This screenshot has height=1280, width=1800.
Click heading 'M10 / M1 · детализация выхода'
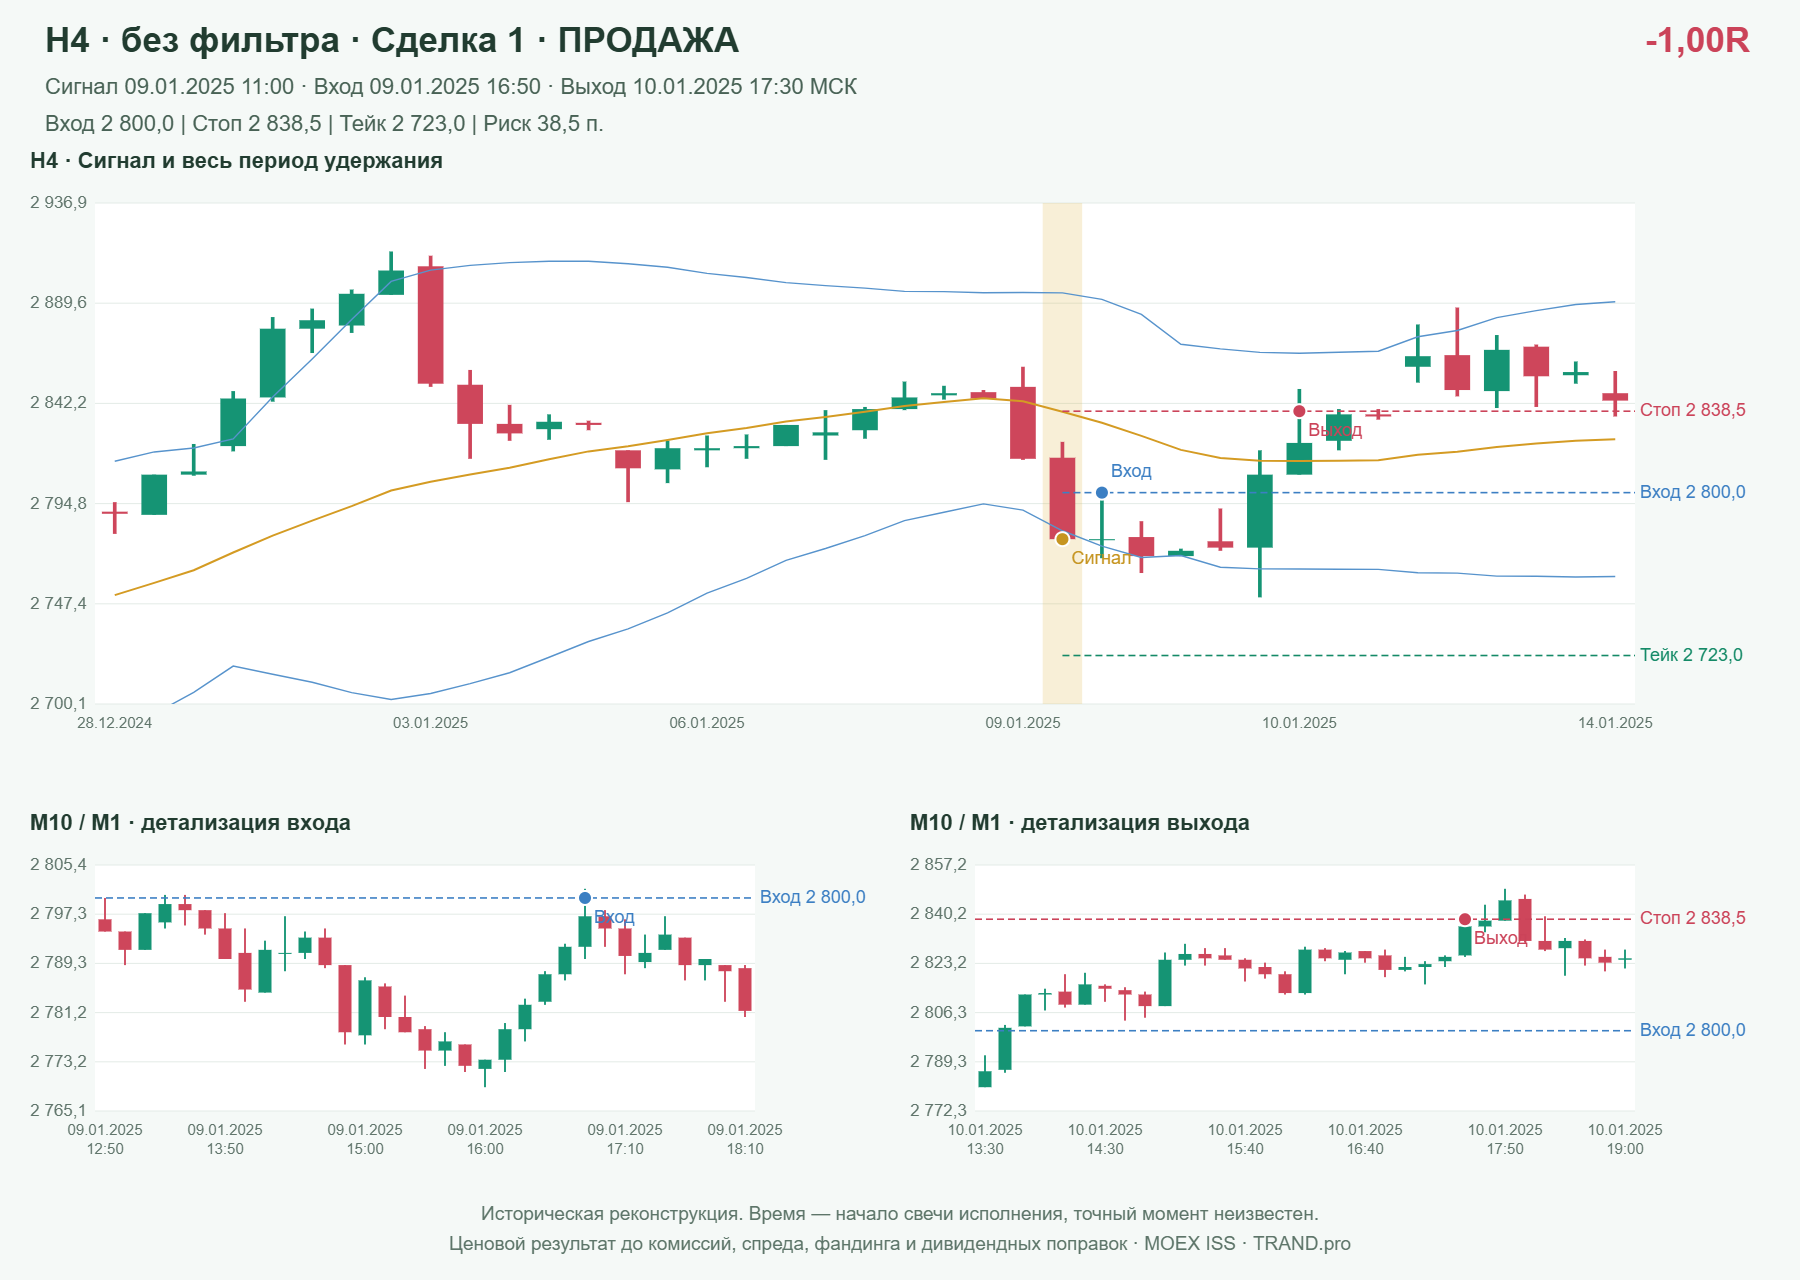[1080, 823]
